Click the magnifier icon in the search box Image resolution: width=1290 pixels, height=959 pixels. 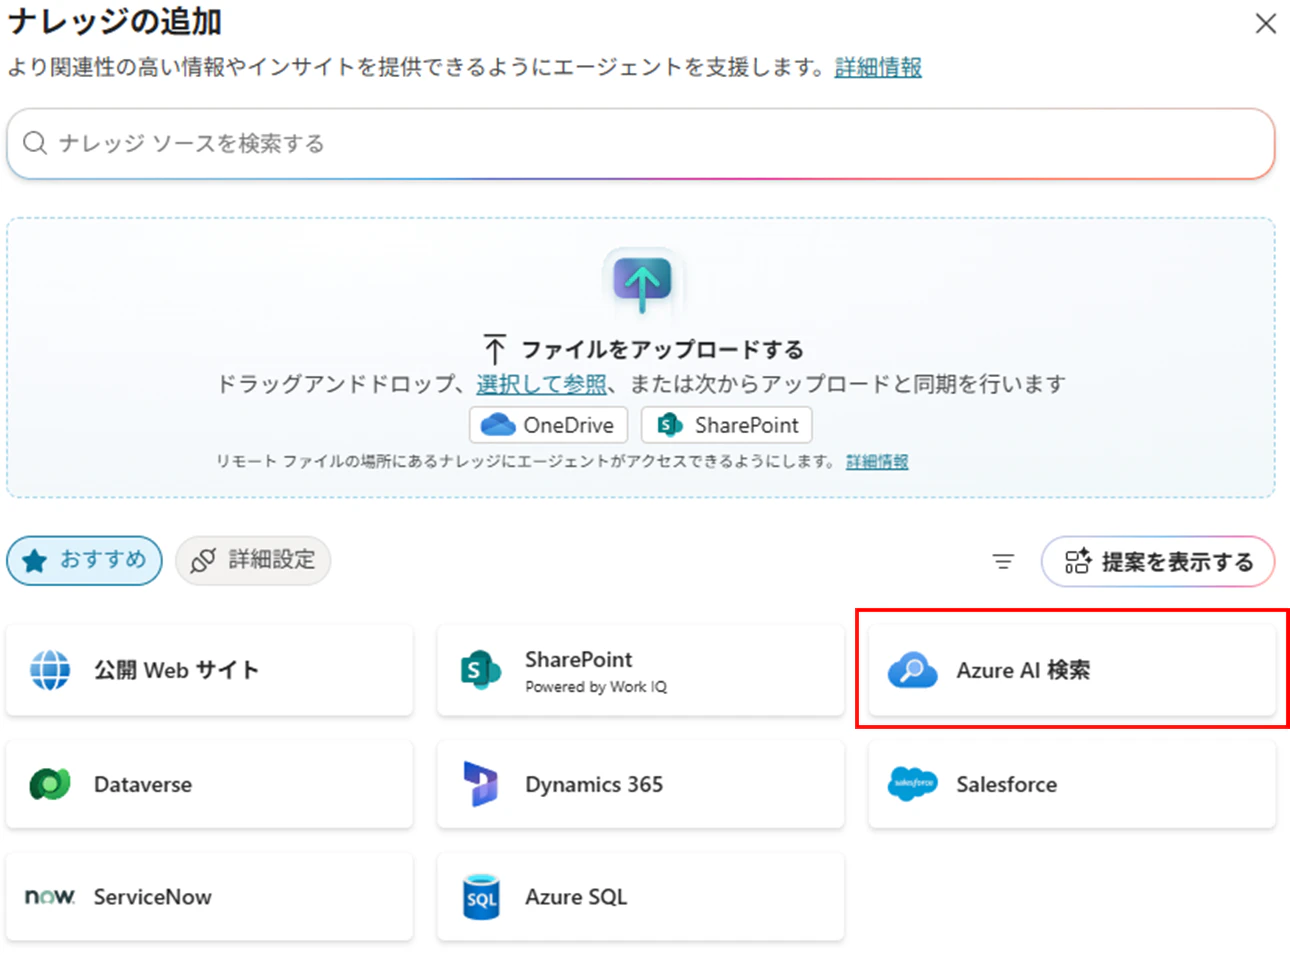pos(35,143)
